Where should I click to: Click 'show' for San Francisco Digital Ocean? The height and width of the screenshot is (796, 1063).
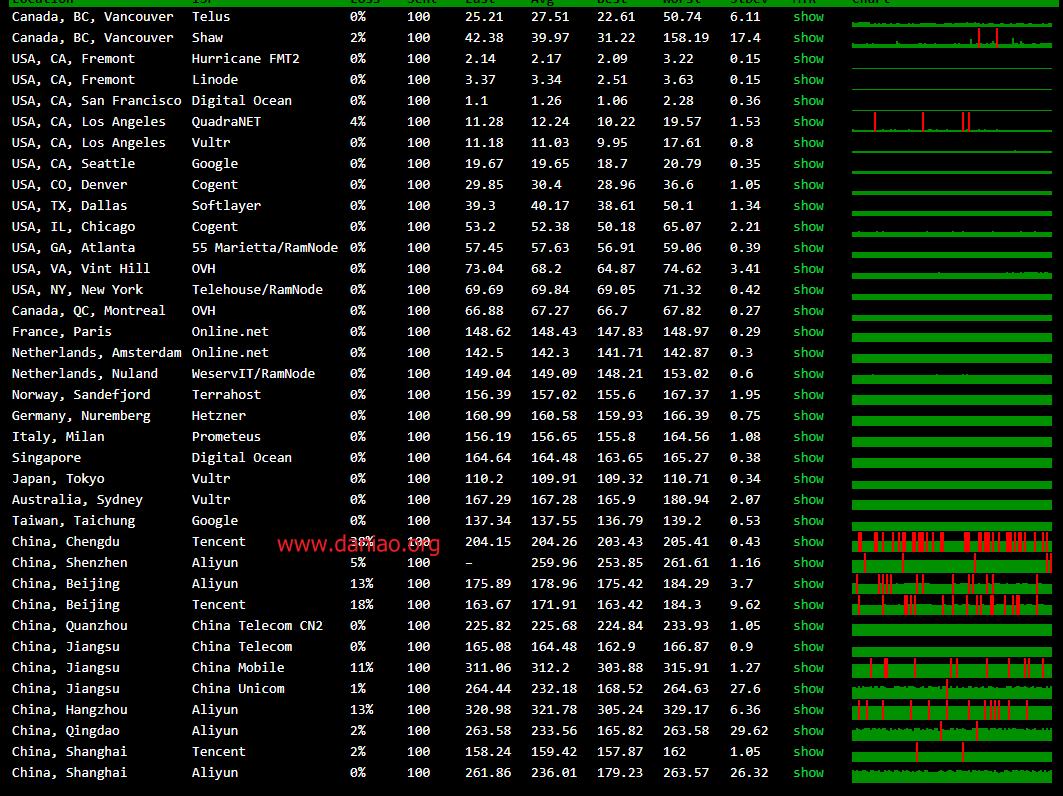tap(808, 101)
